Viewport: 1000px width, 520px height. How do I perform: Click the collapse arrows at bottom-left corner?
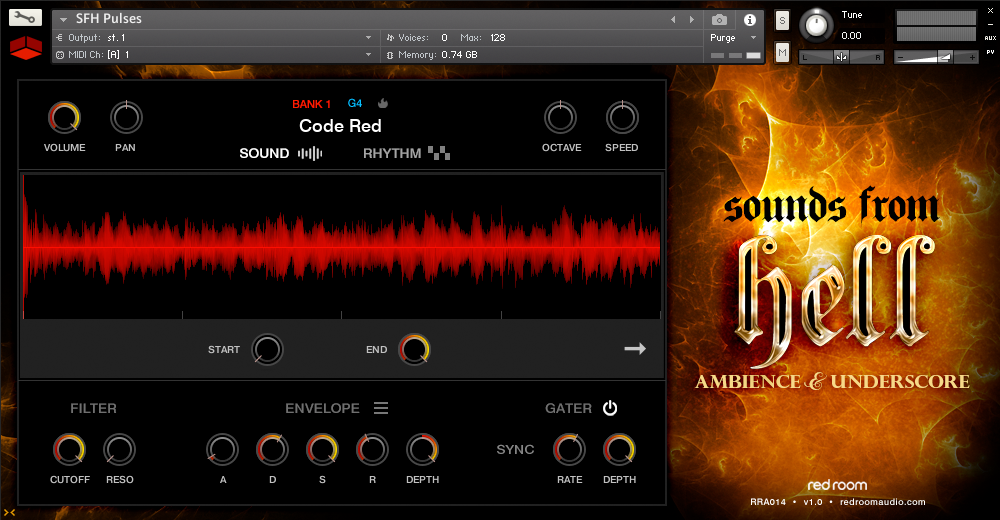(10, 512)
